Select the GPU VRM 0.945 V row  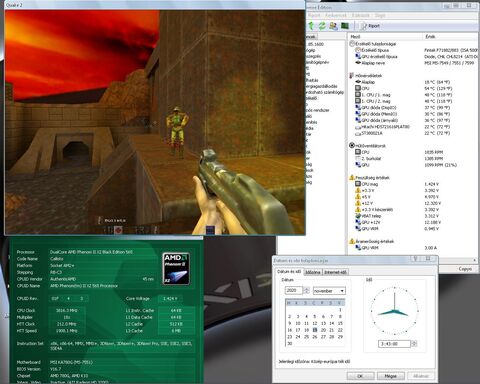[x=367, y=228]
